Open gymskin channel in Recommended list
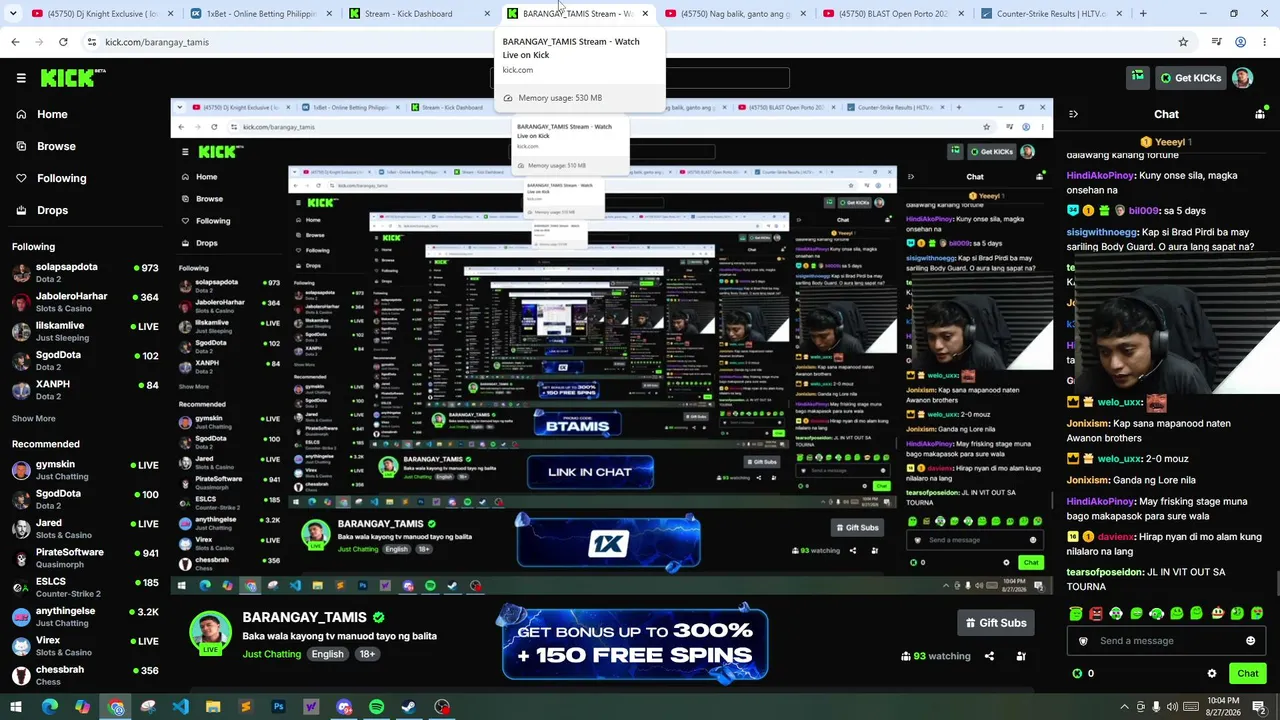1280x720 pixels. pos(84,470)
